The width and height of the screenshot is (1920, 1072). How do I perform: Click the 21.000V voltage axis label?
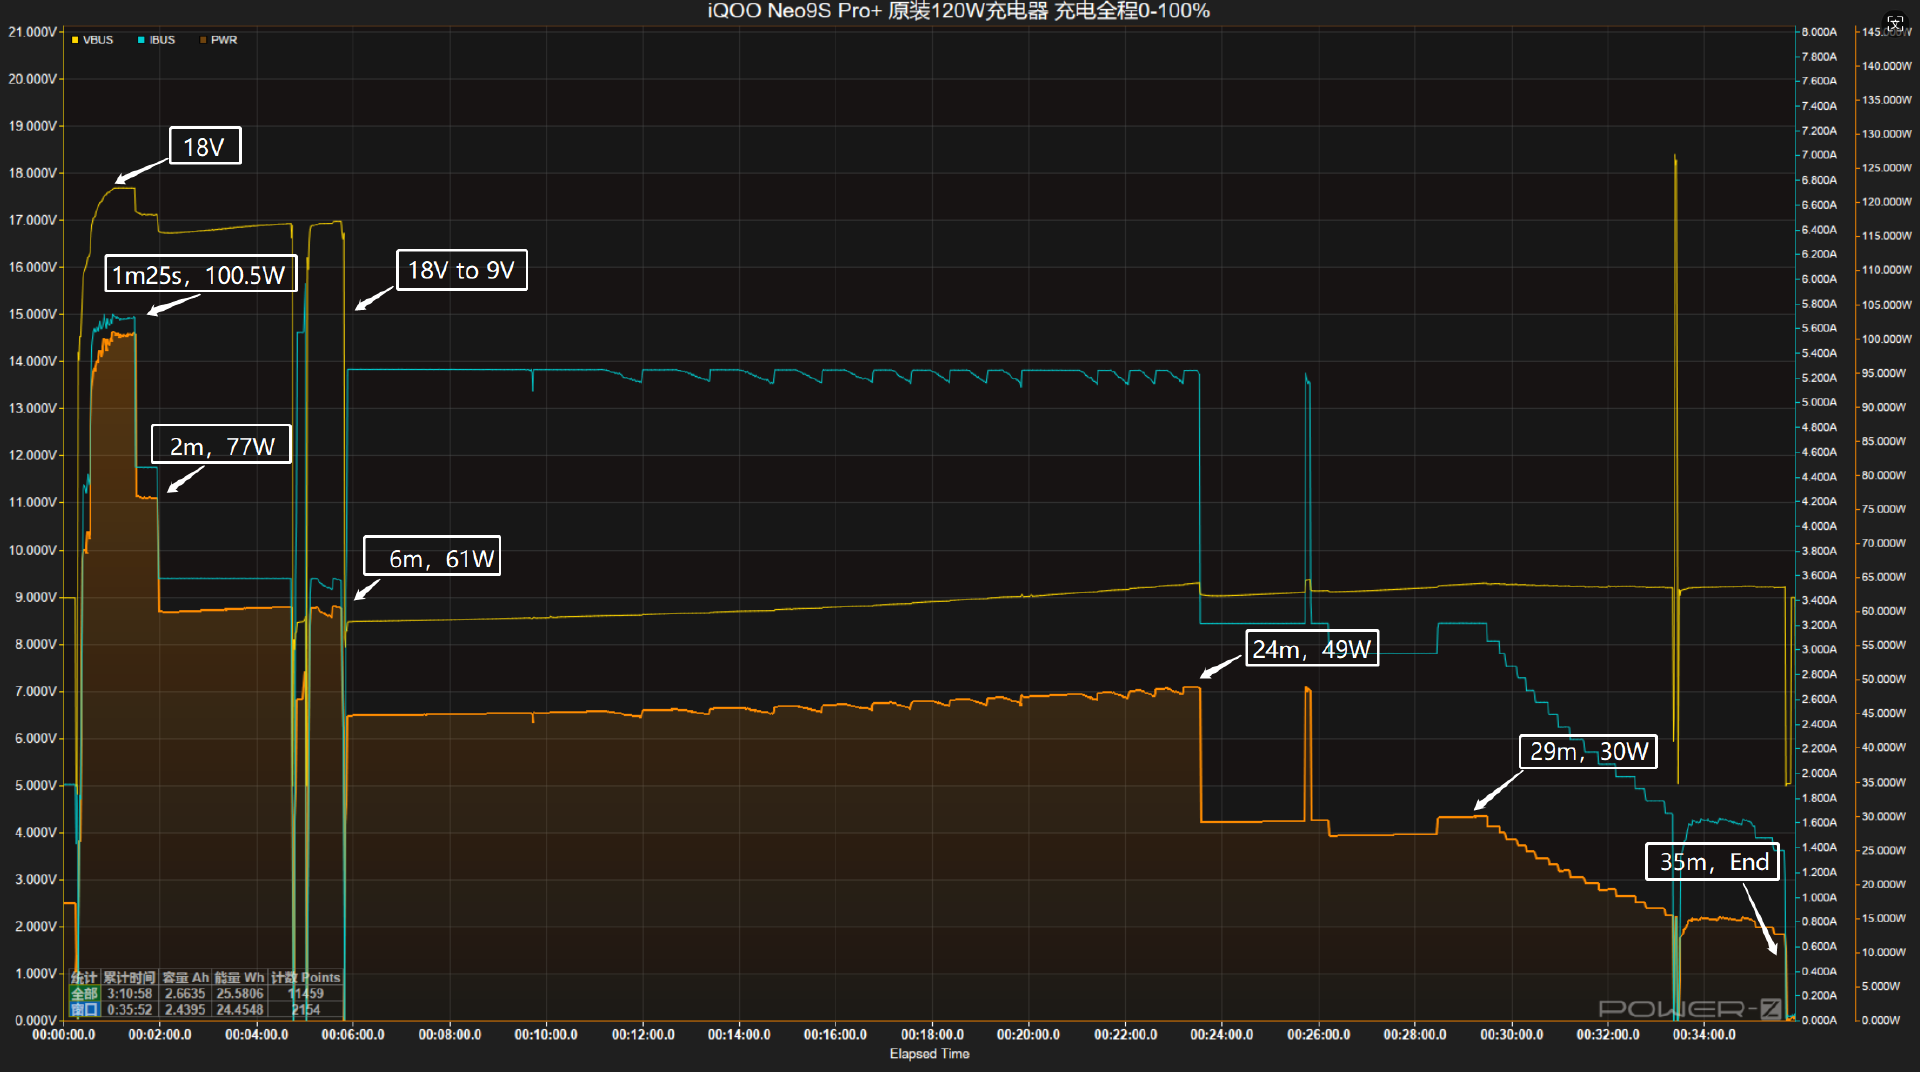(32, 32)
